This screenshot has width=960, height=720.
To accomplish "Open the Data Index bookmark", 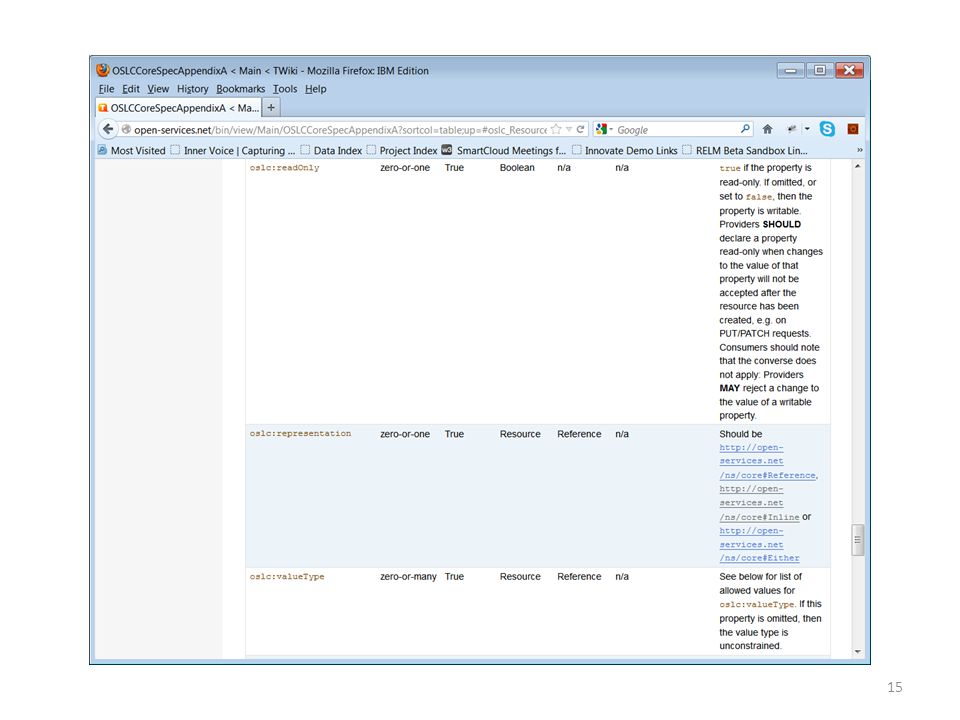I will click(x=331, y=151).
